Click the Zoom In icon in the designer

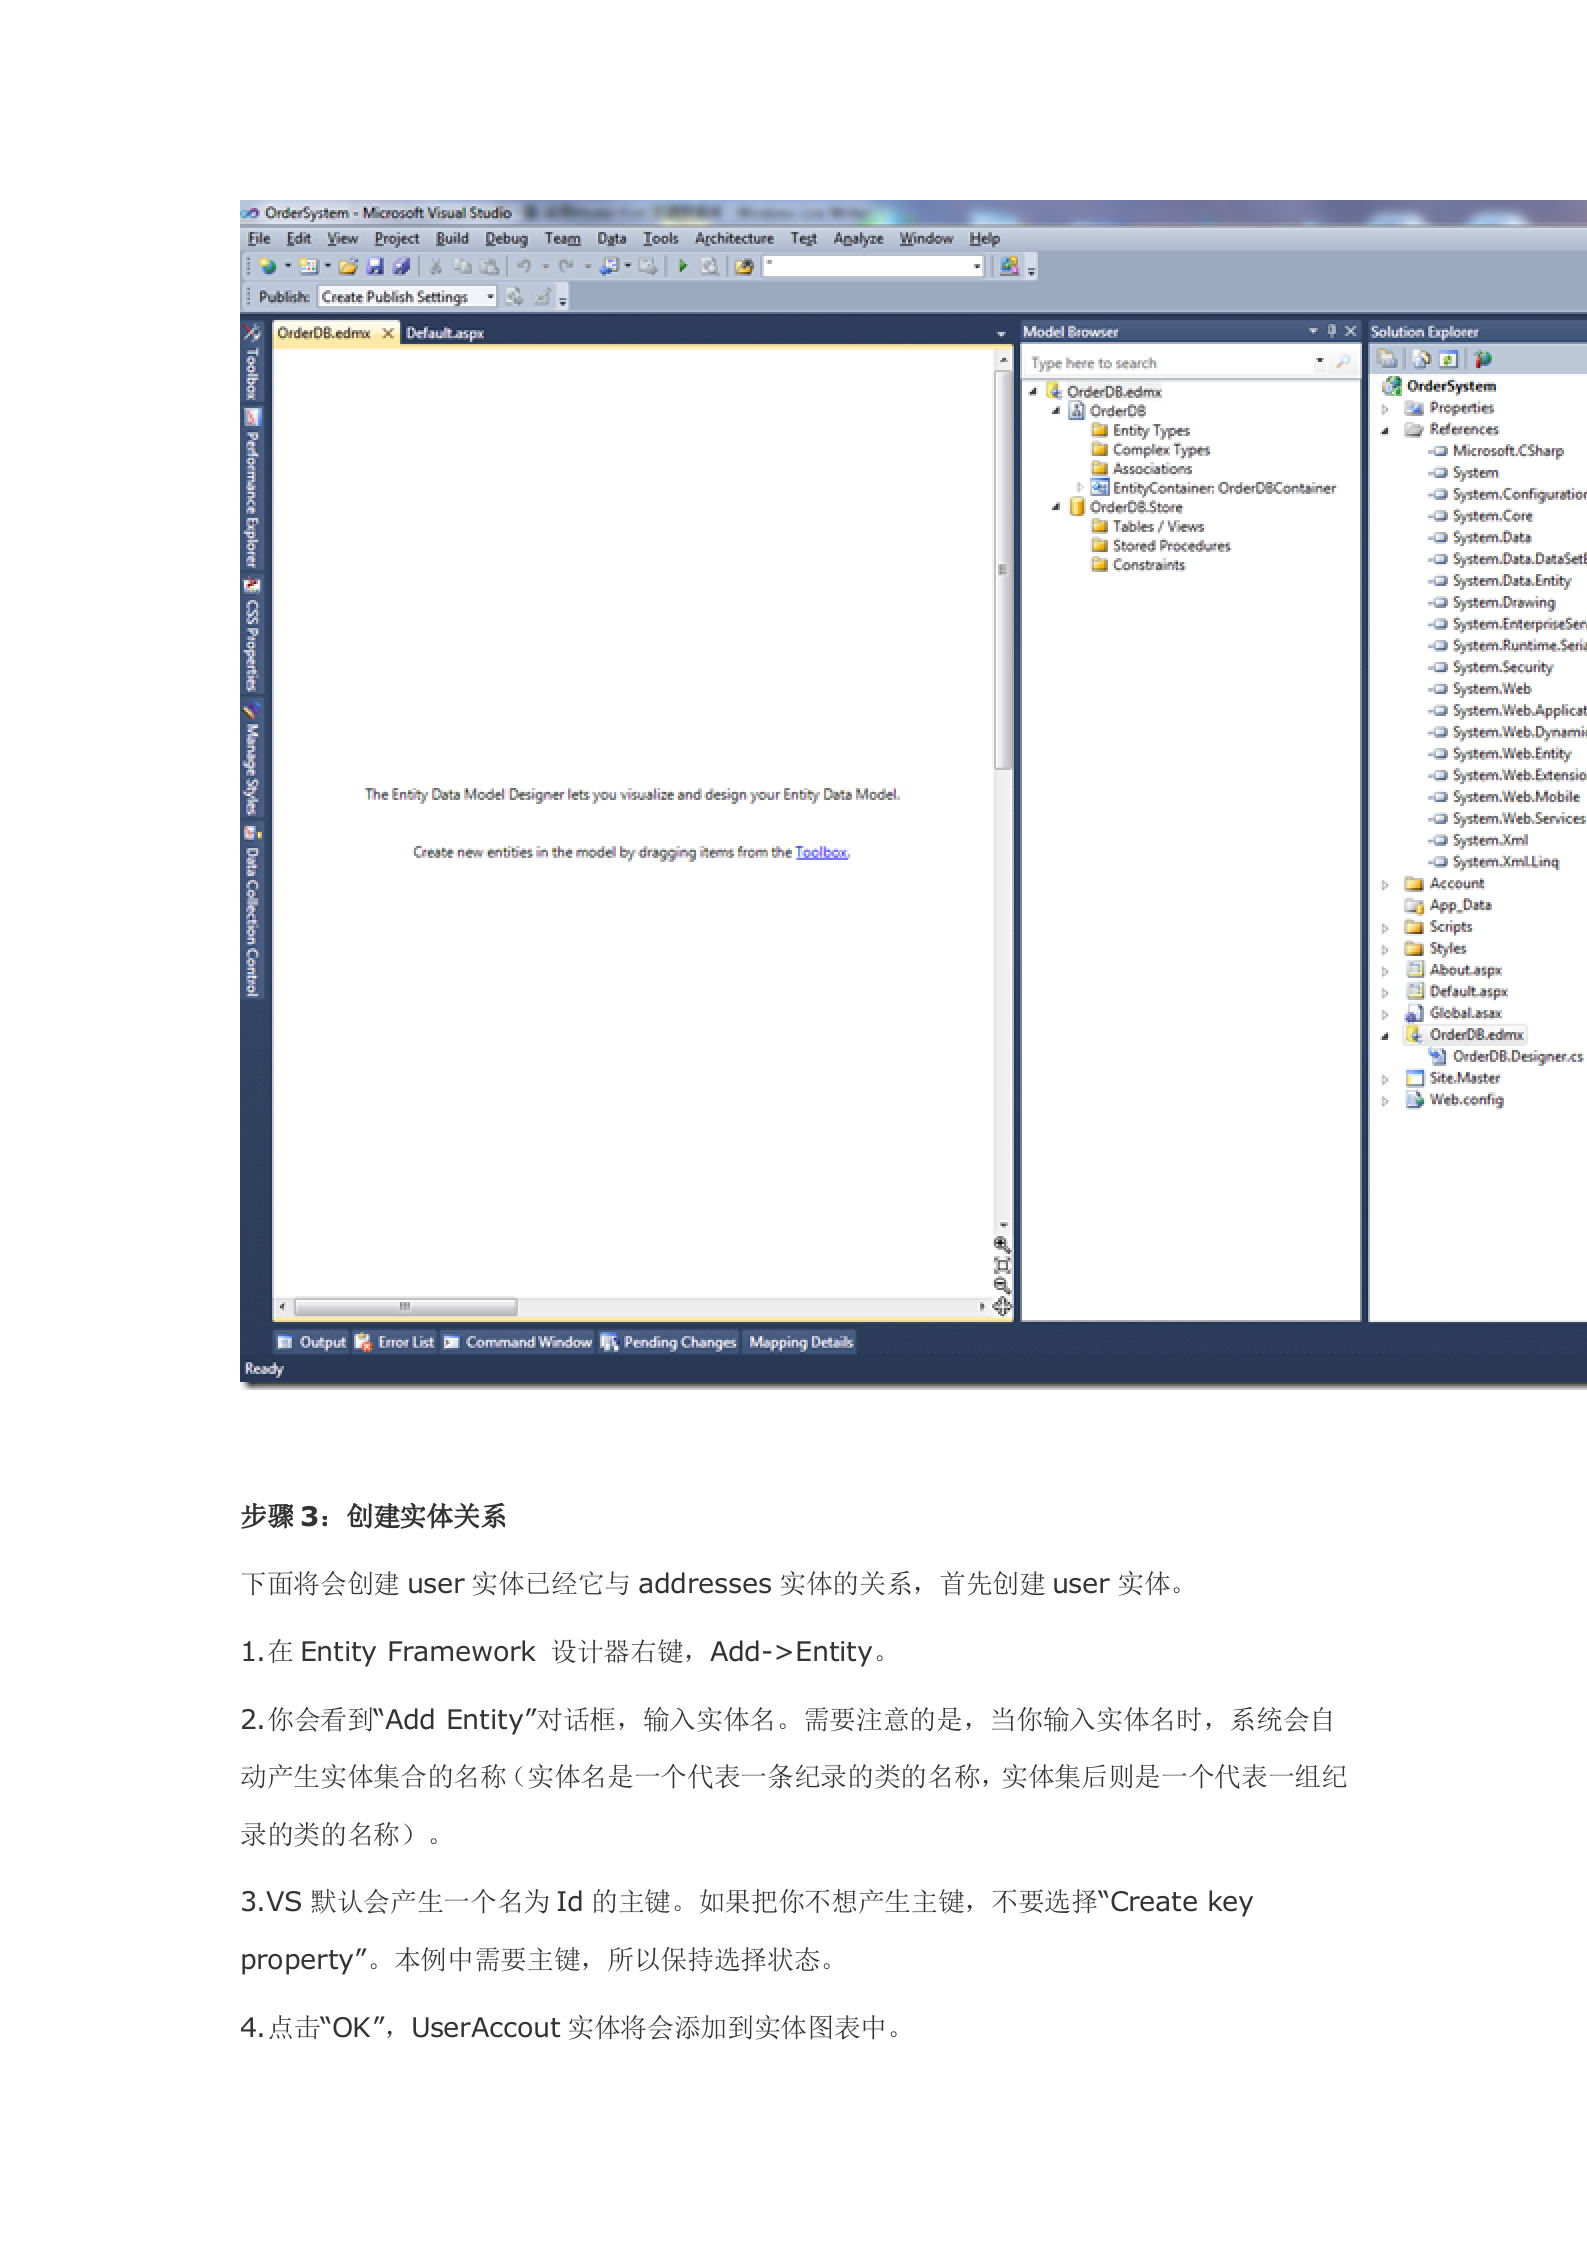tap(1002, 1245)
